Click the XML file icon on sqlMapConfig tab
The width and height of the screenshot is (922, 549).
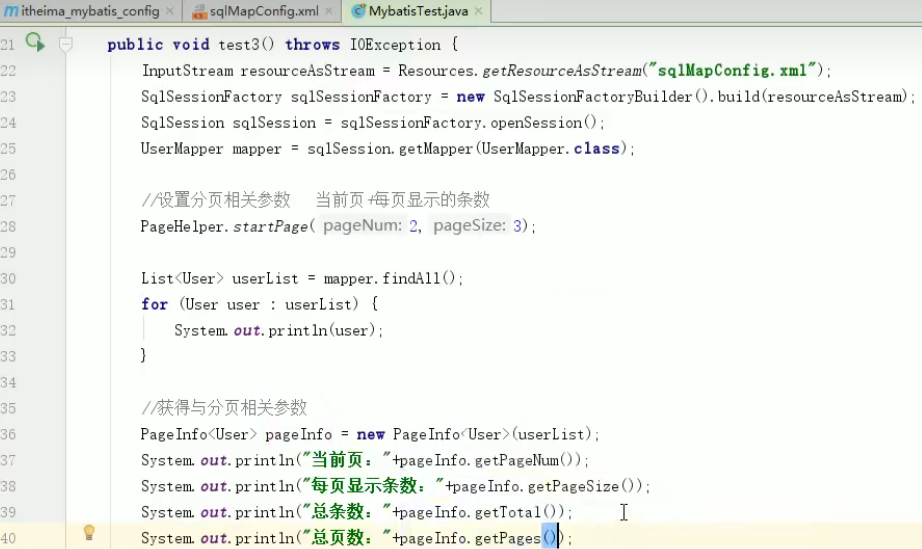click(200, 12)
